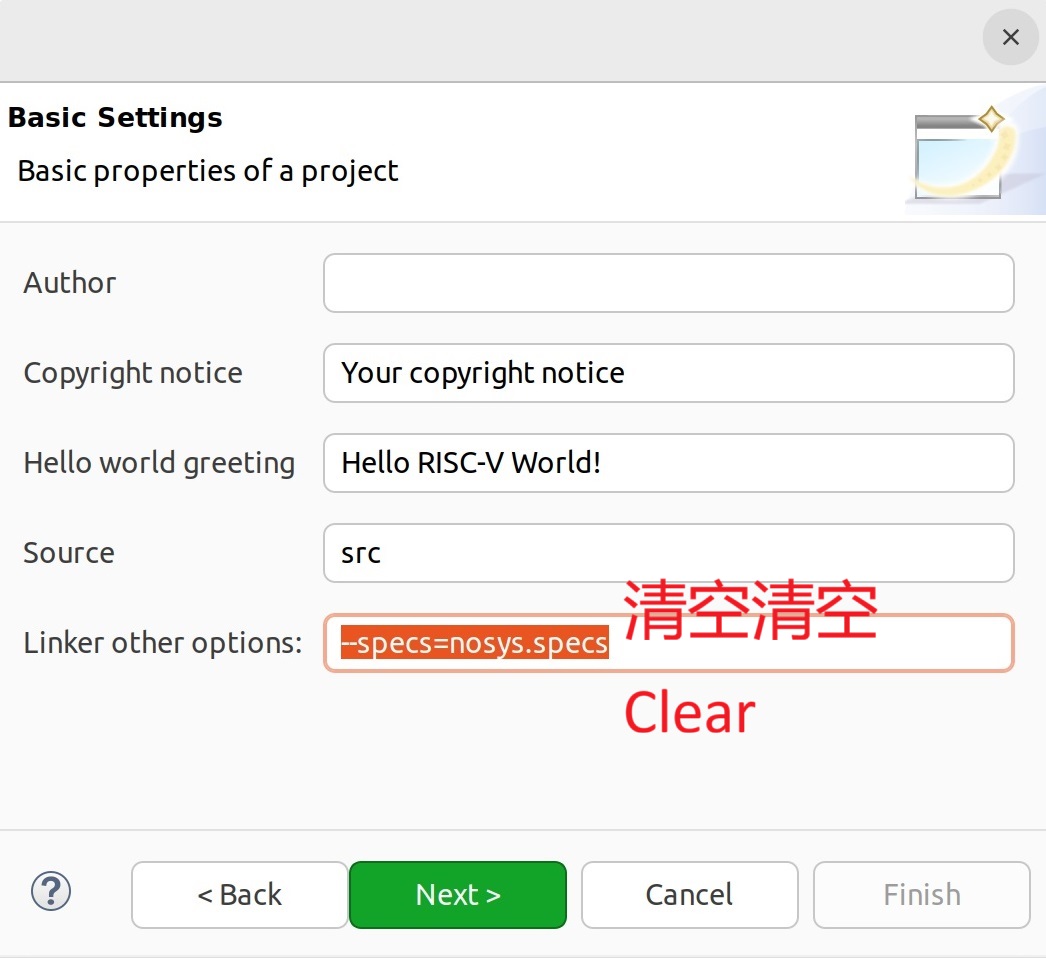Click the 'Copyright notice' label text
This screenshot has width=1046, height=958.
coord(133,373)
